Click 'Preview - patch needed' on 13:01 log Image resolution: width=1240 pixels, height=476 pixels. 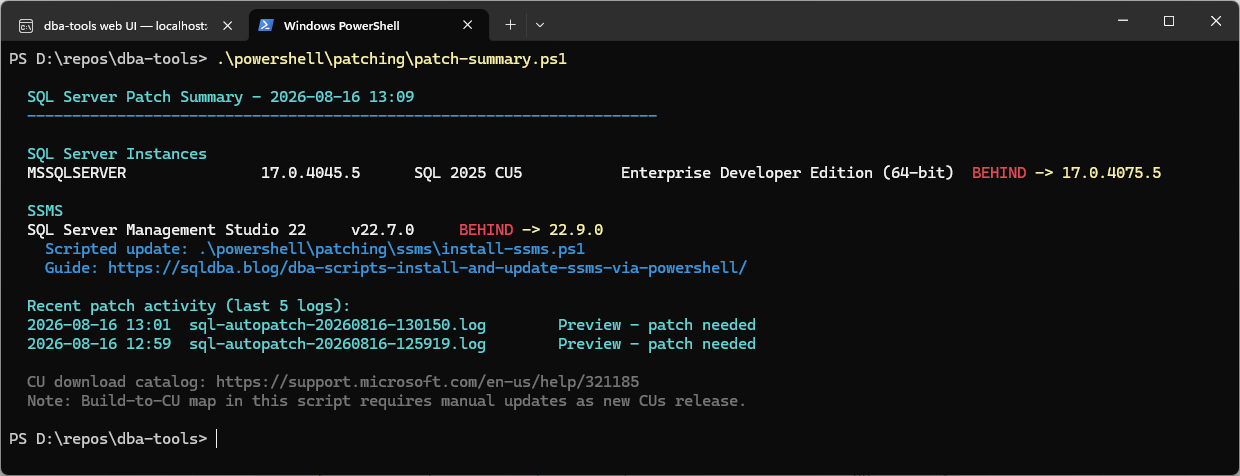pyautogui.click(x=657, y=325)
